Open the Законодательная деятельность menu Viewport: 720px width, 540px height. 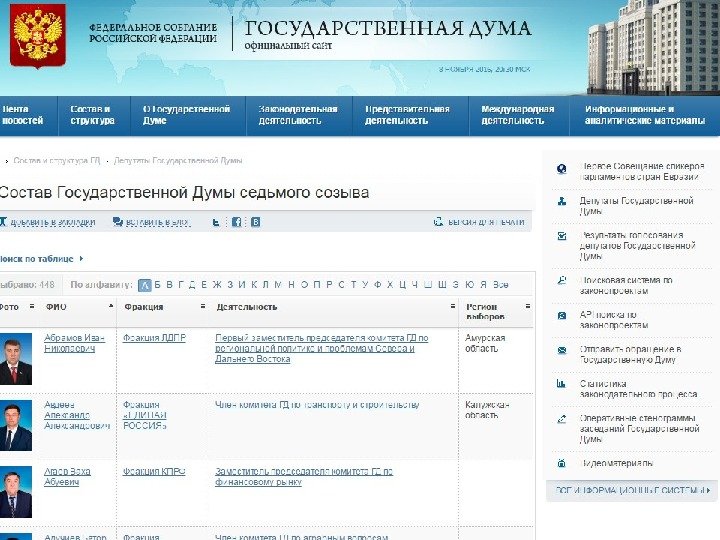[299, 116]
